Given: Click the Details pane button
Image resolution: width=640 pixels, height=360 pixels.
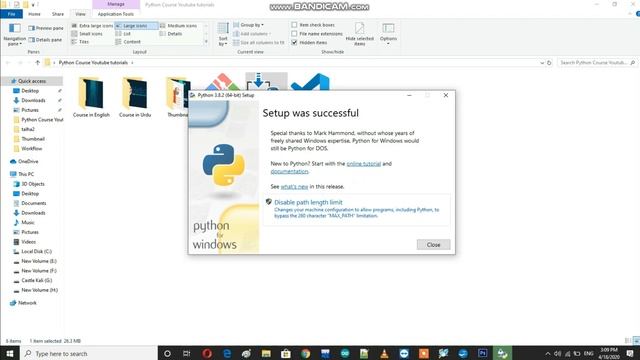Looking at the screenshot, I should (45, 40).
